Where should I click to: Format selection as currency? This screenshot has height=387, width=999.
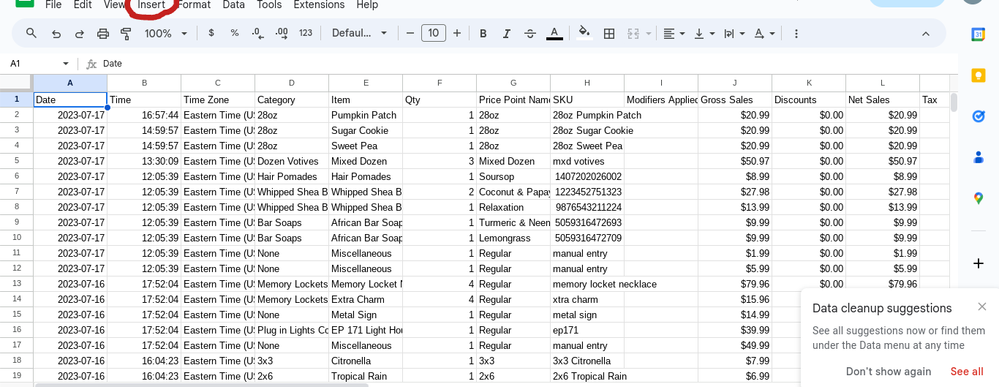(212, 33)
